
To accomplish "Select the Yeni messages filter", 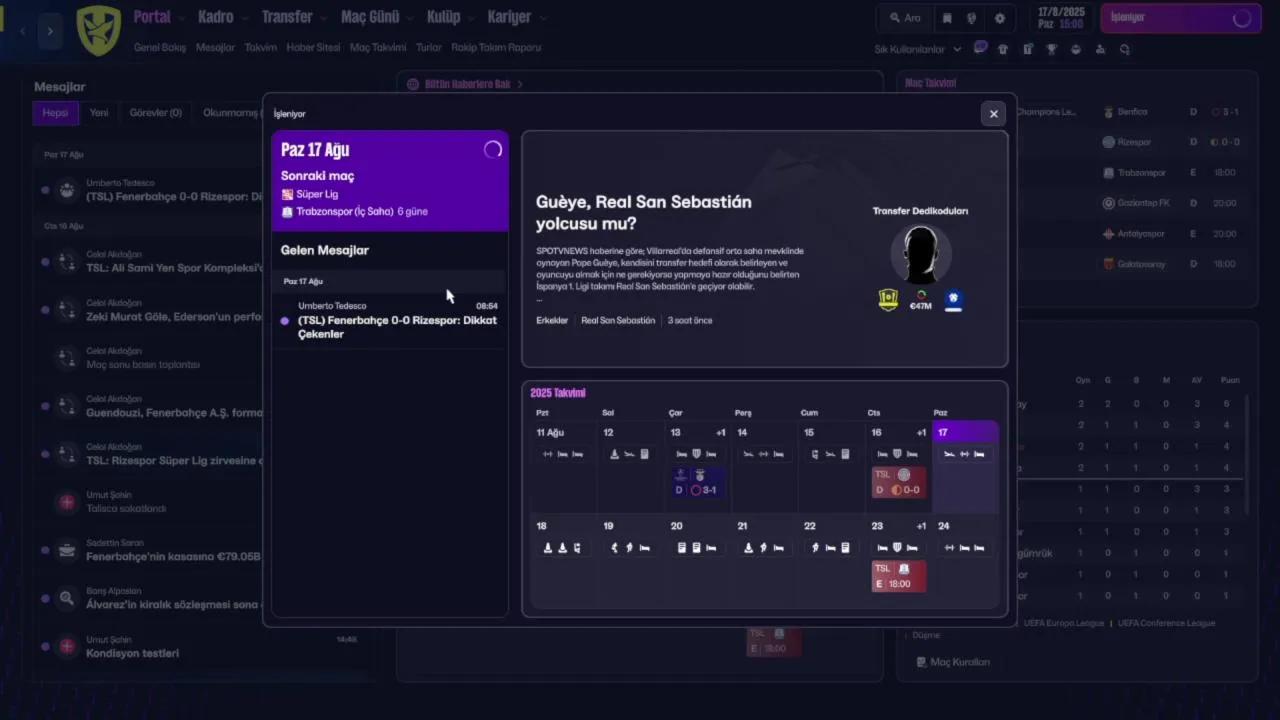I will 99,113.
